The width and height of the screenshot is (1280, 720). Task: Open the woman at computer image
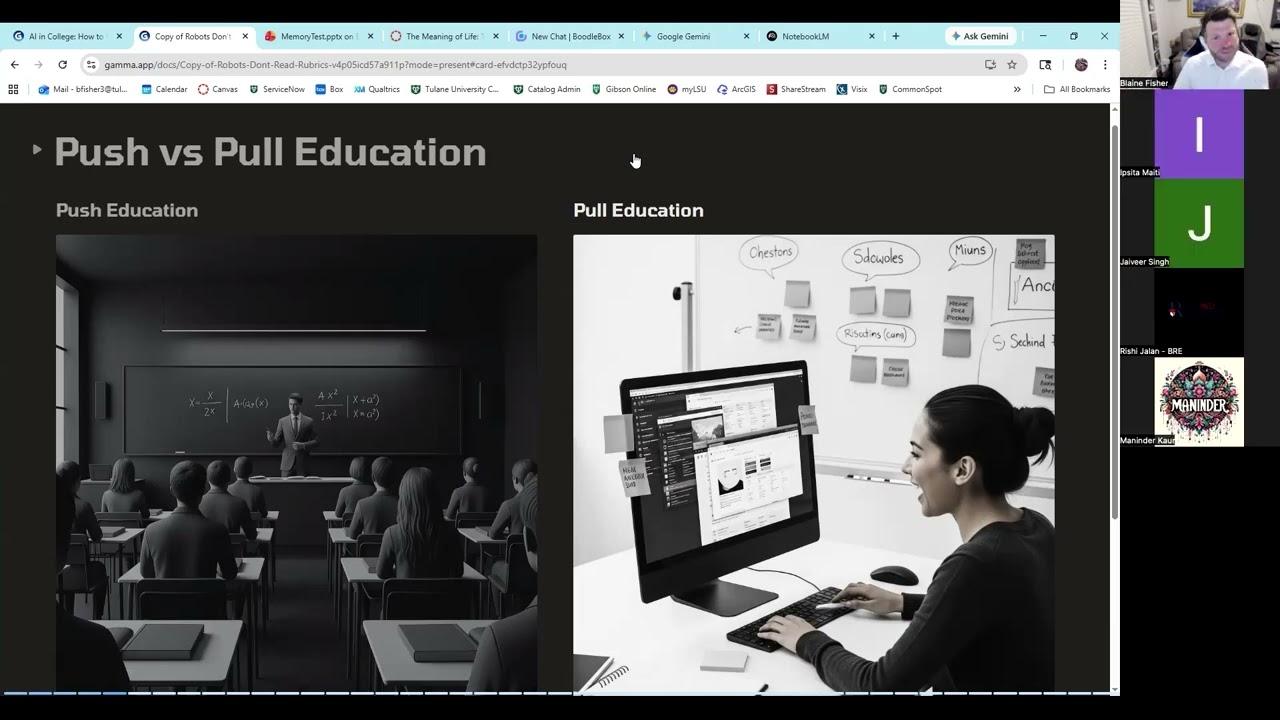[x=813, y=463]
